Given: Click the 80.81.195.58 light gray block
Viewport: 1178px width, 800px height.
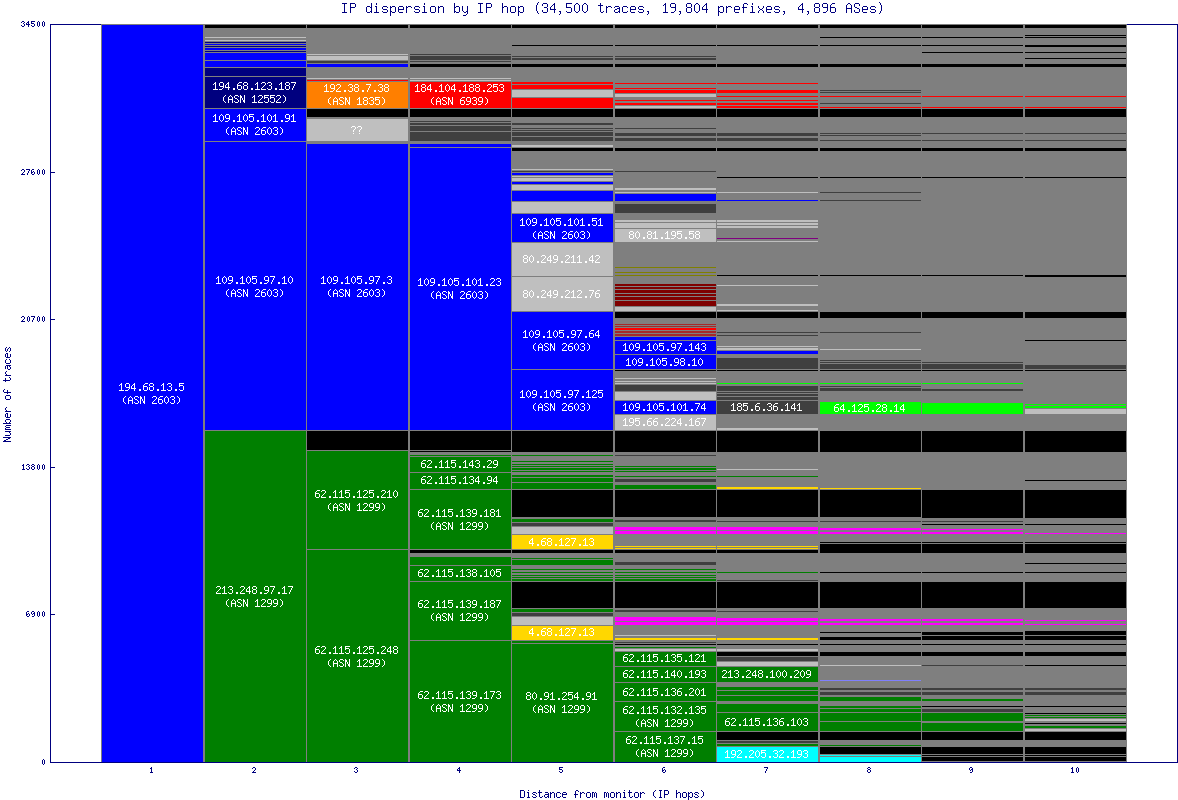Looking at the screenshot, I should coord(665,234).
